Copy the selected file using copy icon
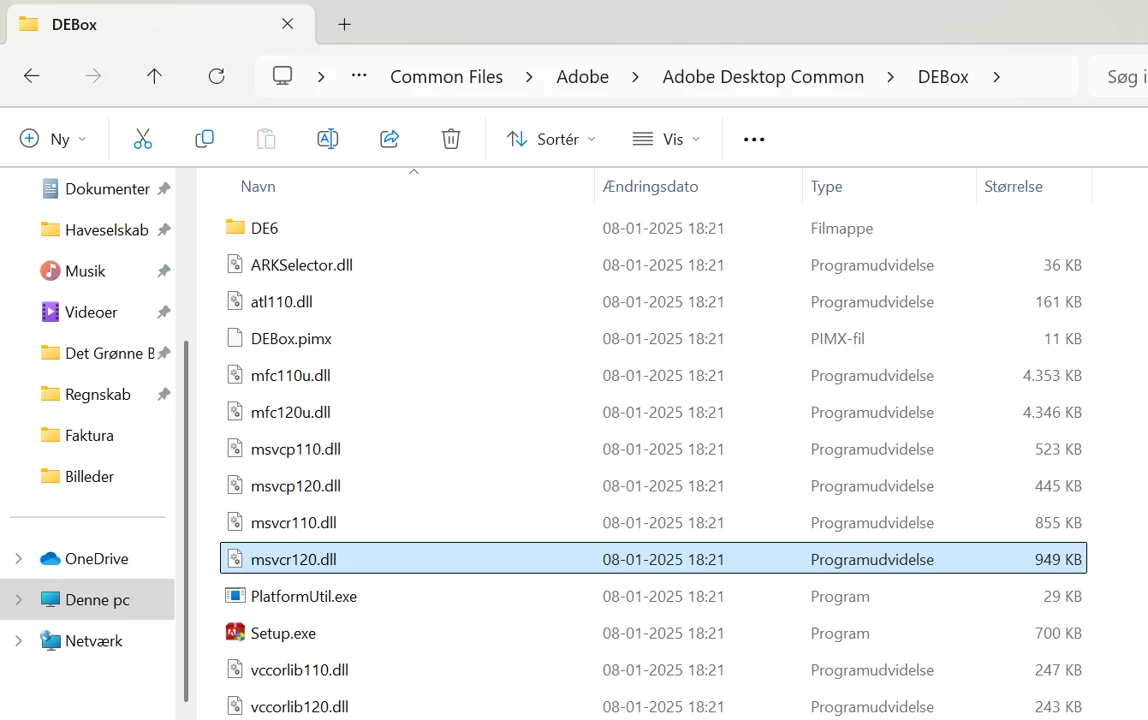 click(204, 138)
